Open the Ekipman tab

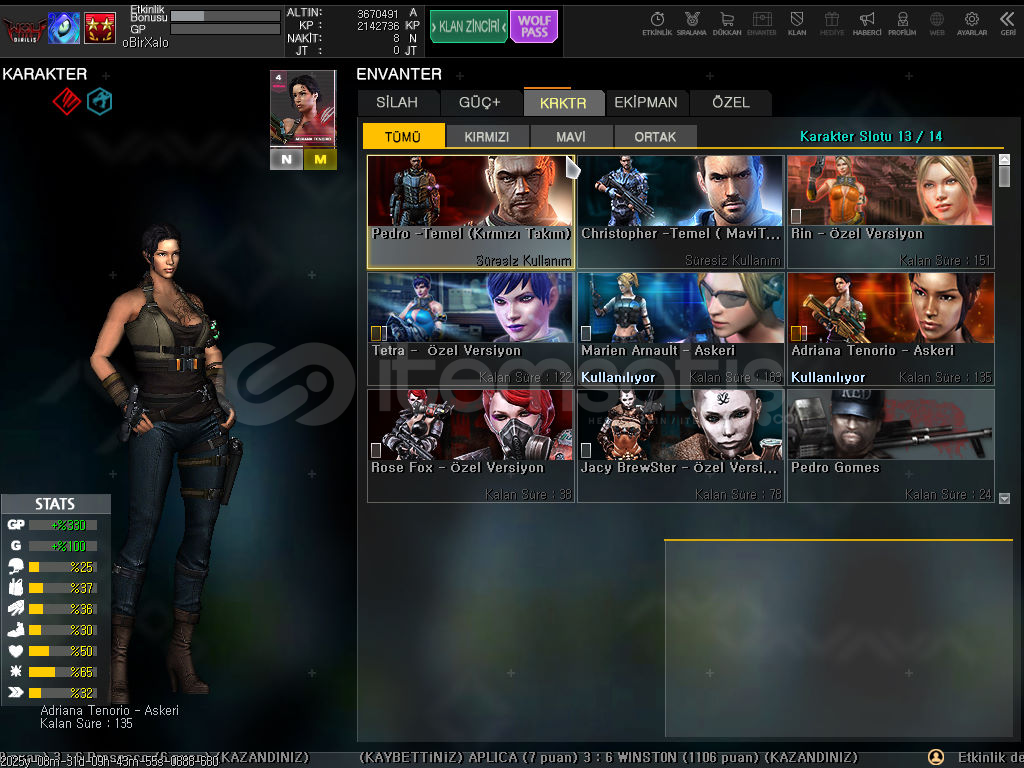(x=646, y=103)
